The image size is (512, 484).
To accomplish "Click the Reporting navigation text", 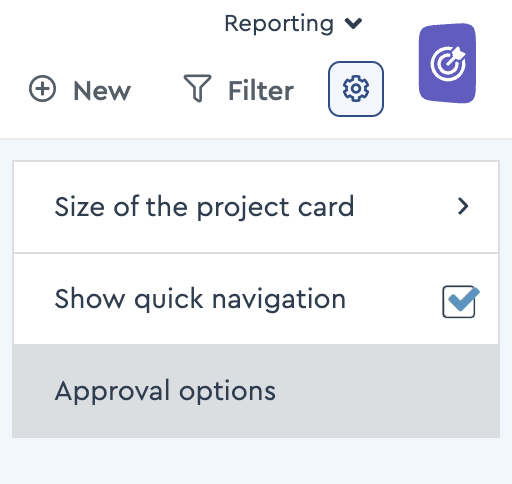I will click(x=279, y=24).
